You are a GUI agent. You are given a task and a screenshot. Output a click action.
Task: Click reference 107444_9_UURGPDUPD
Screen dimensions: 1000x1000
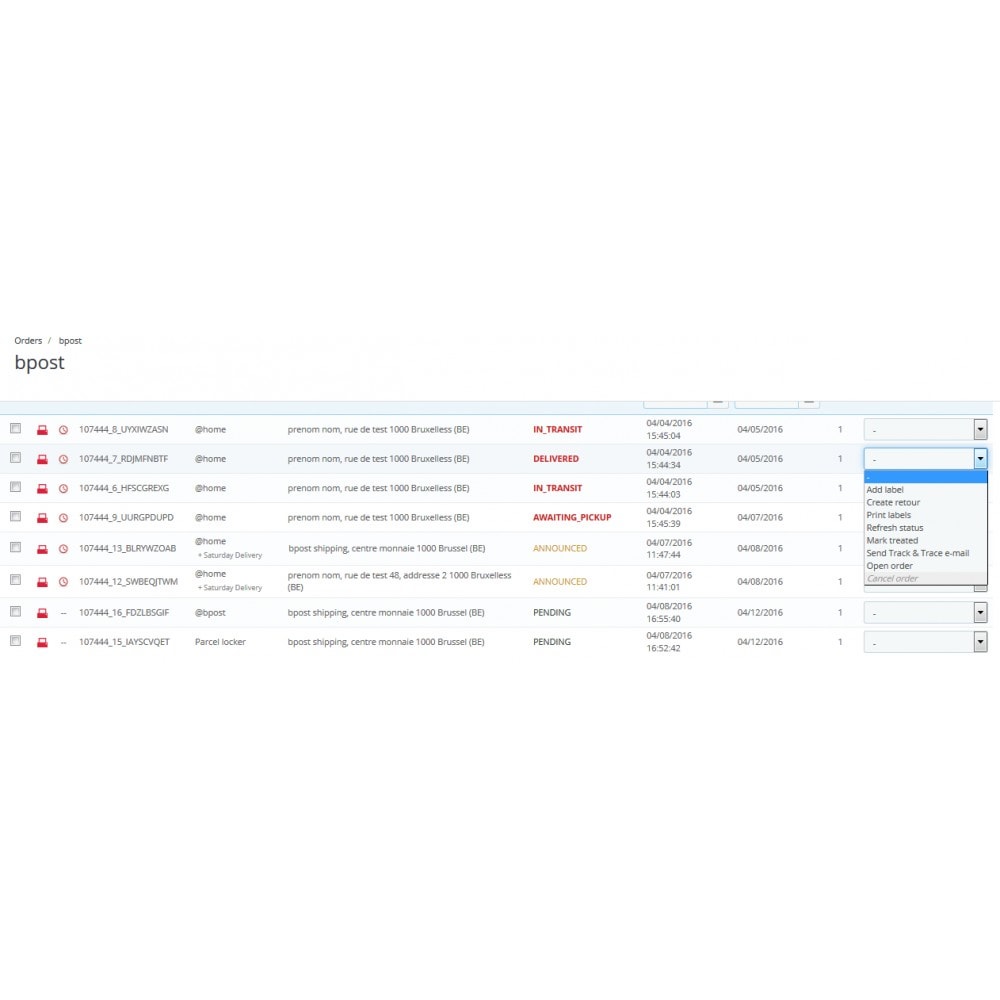click(126, 518)
